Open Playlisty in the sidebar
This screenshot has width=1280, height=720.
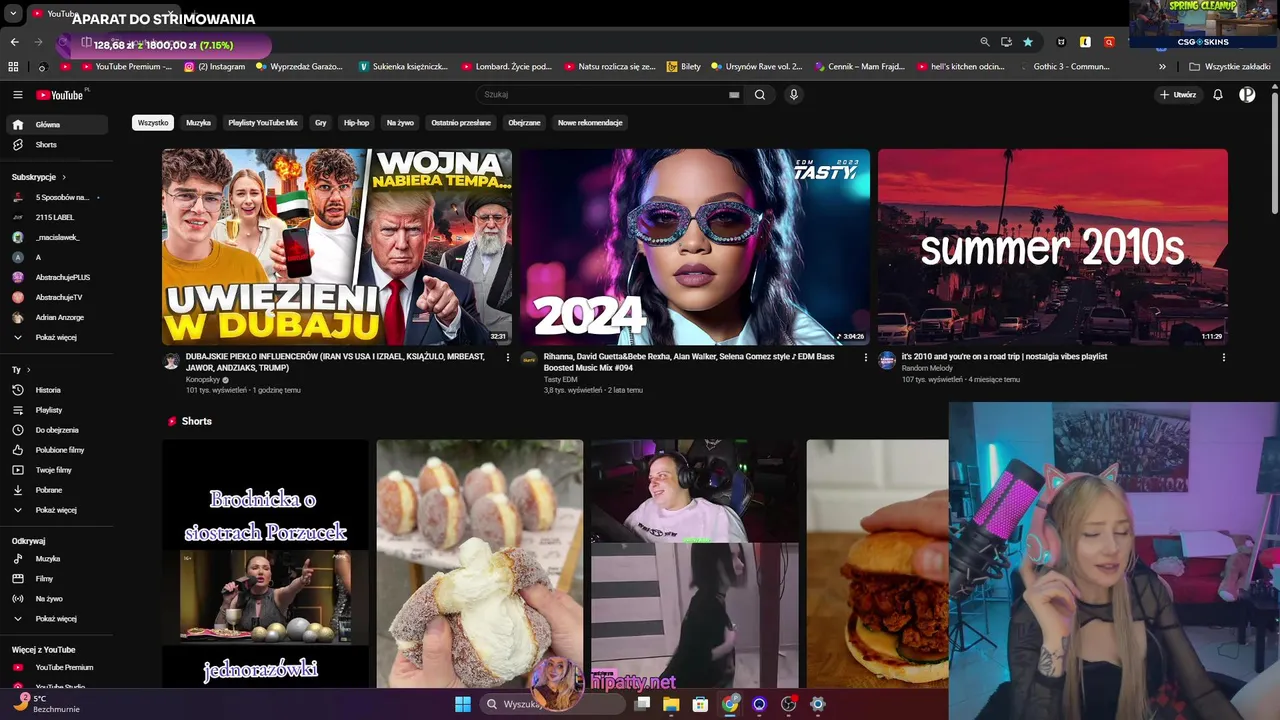point(56,410)
